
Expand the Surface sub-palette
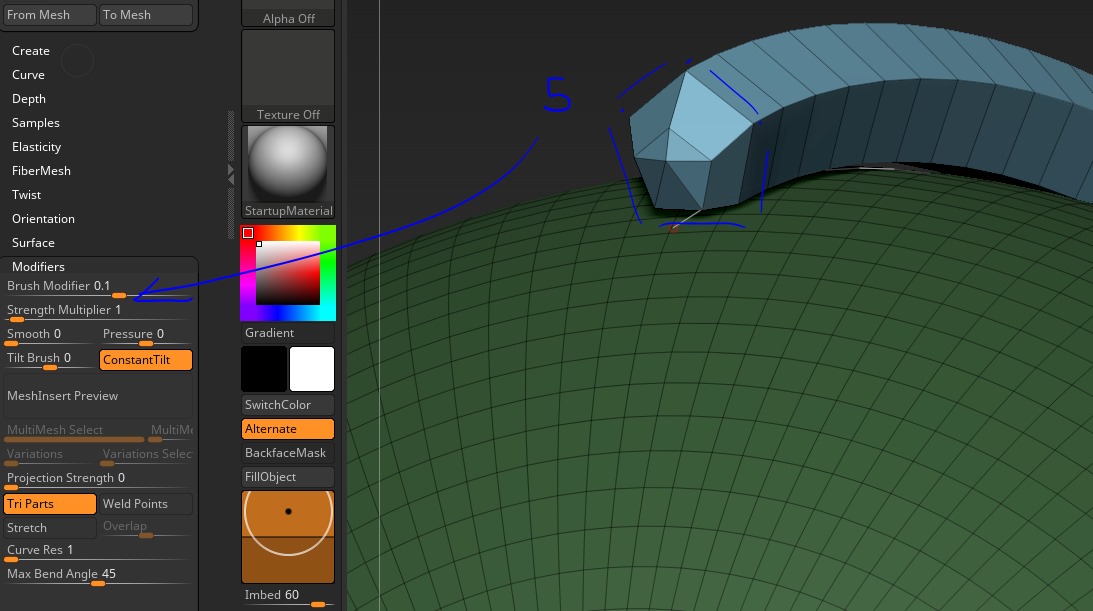tap(33, 242)
